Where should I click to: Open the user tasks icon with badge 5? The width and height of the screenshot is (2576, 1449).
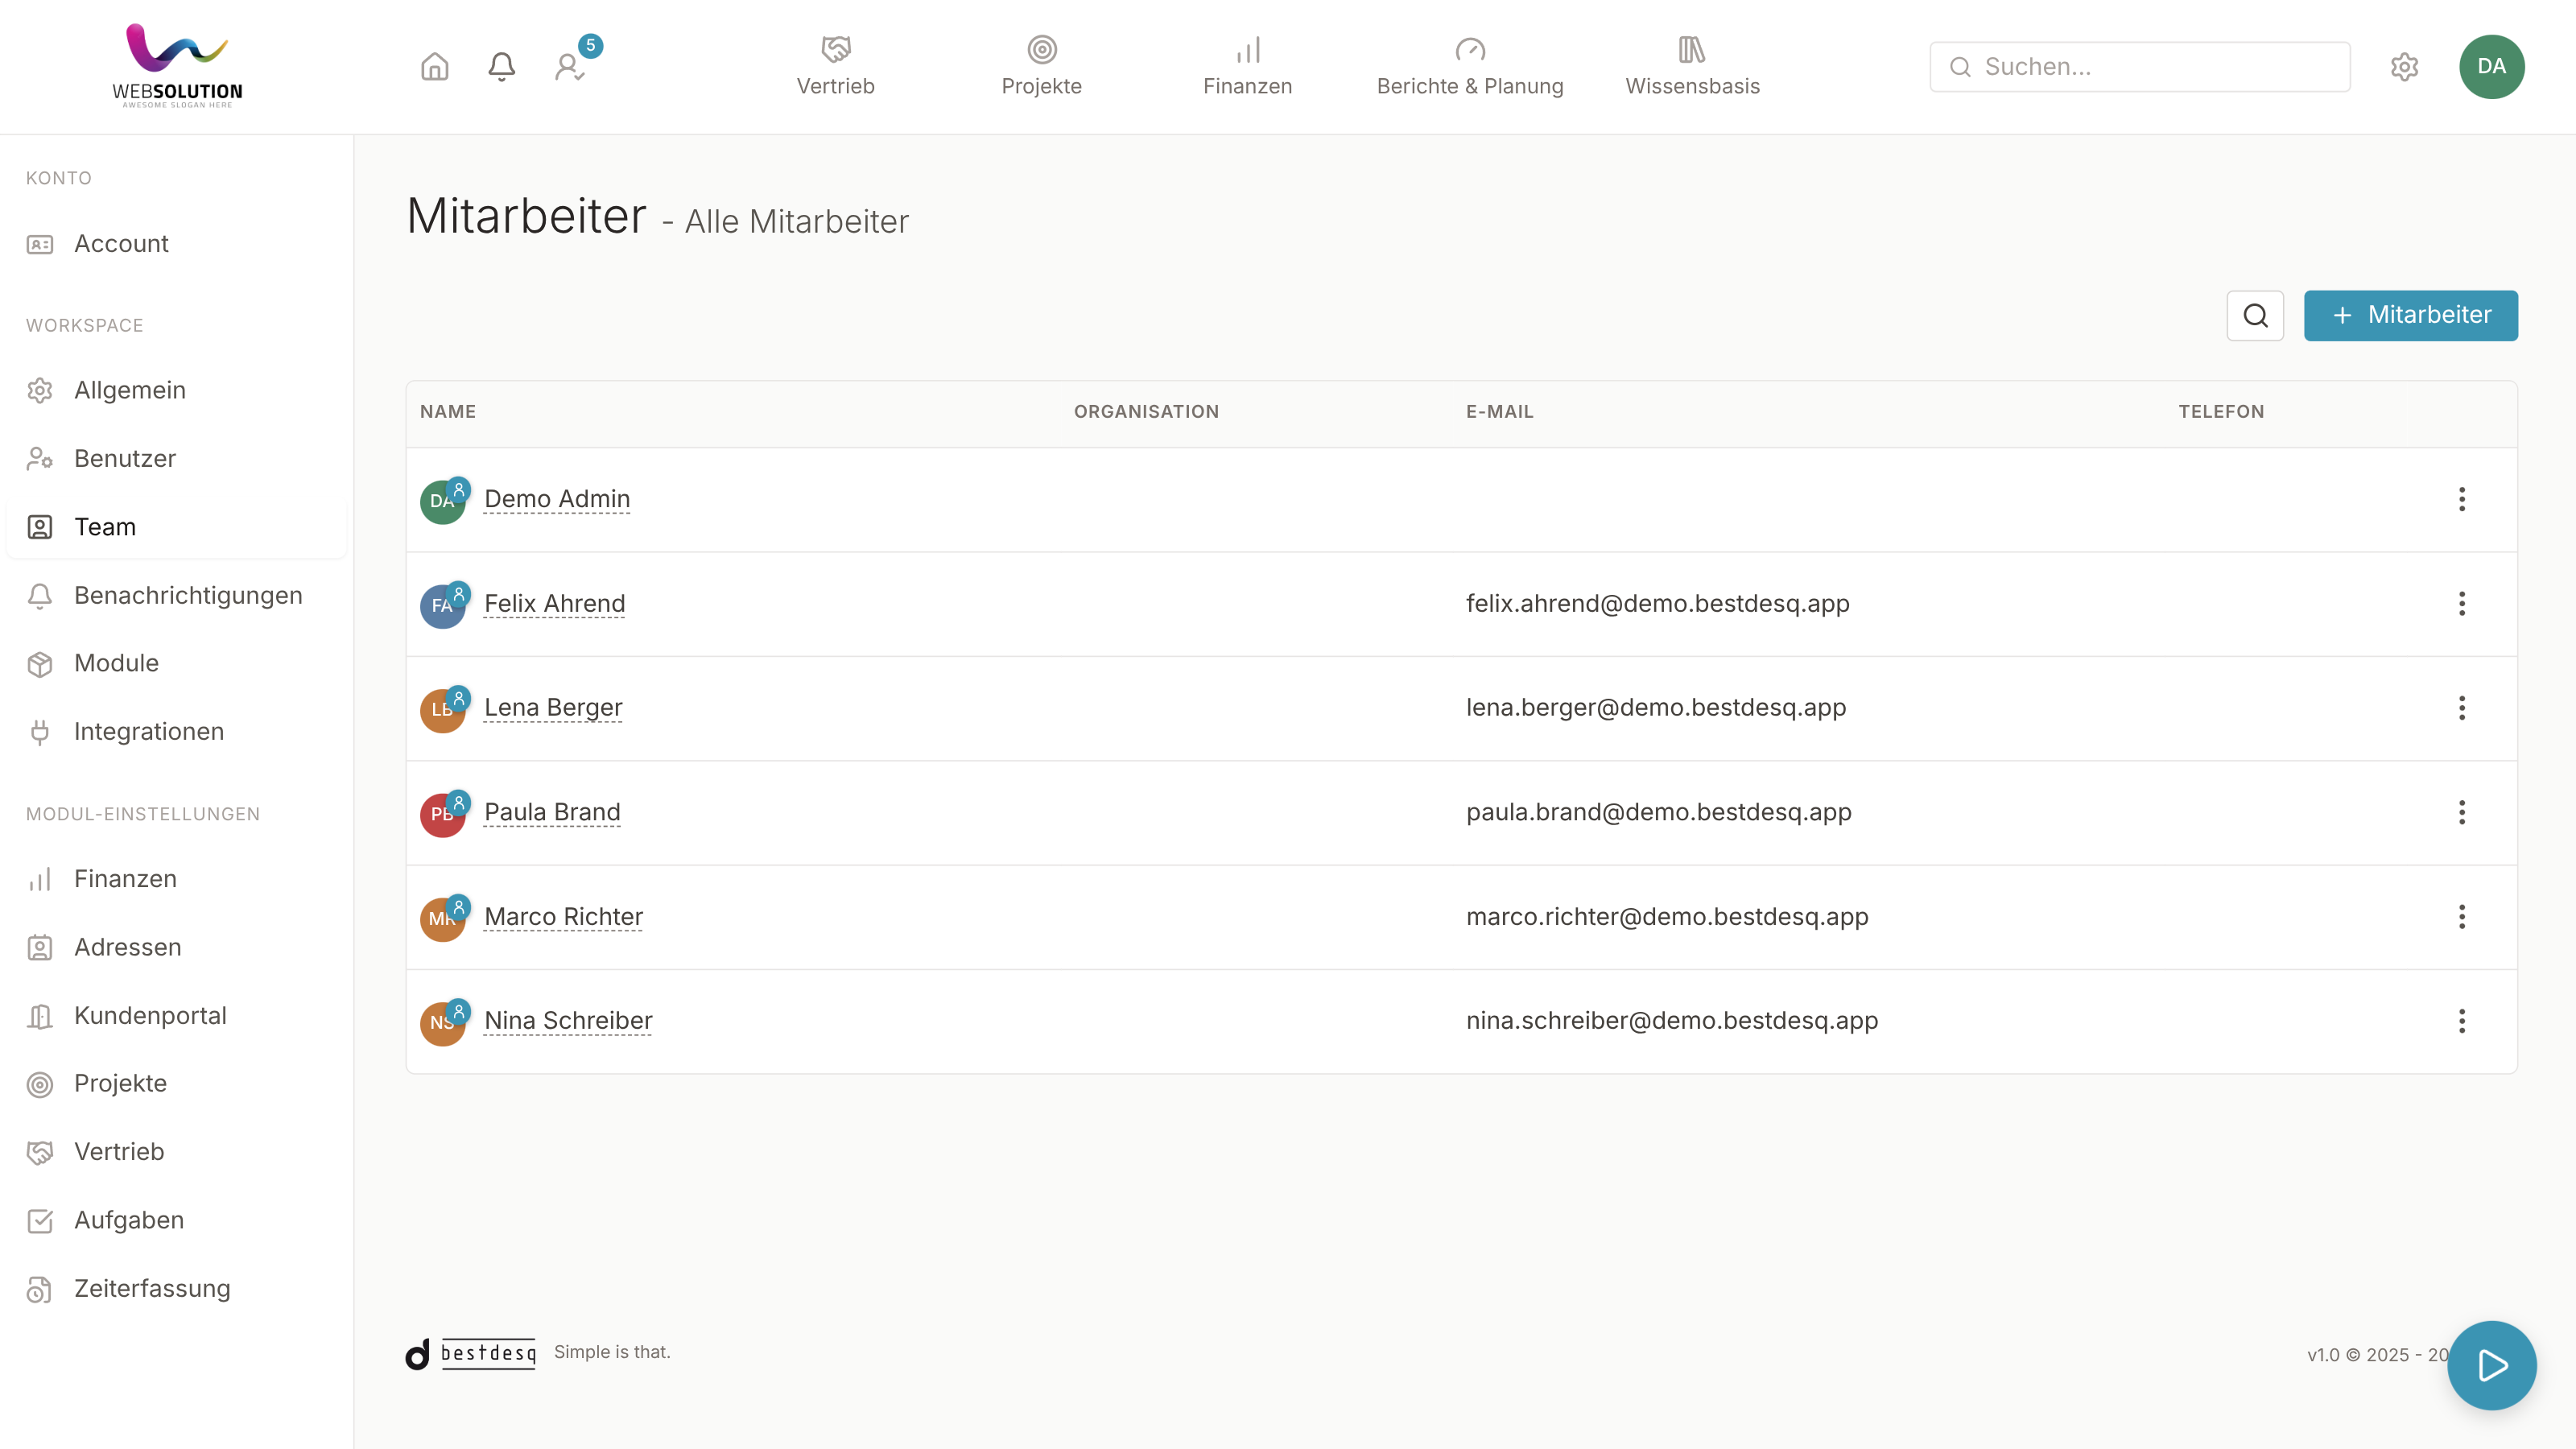point(570,67)
